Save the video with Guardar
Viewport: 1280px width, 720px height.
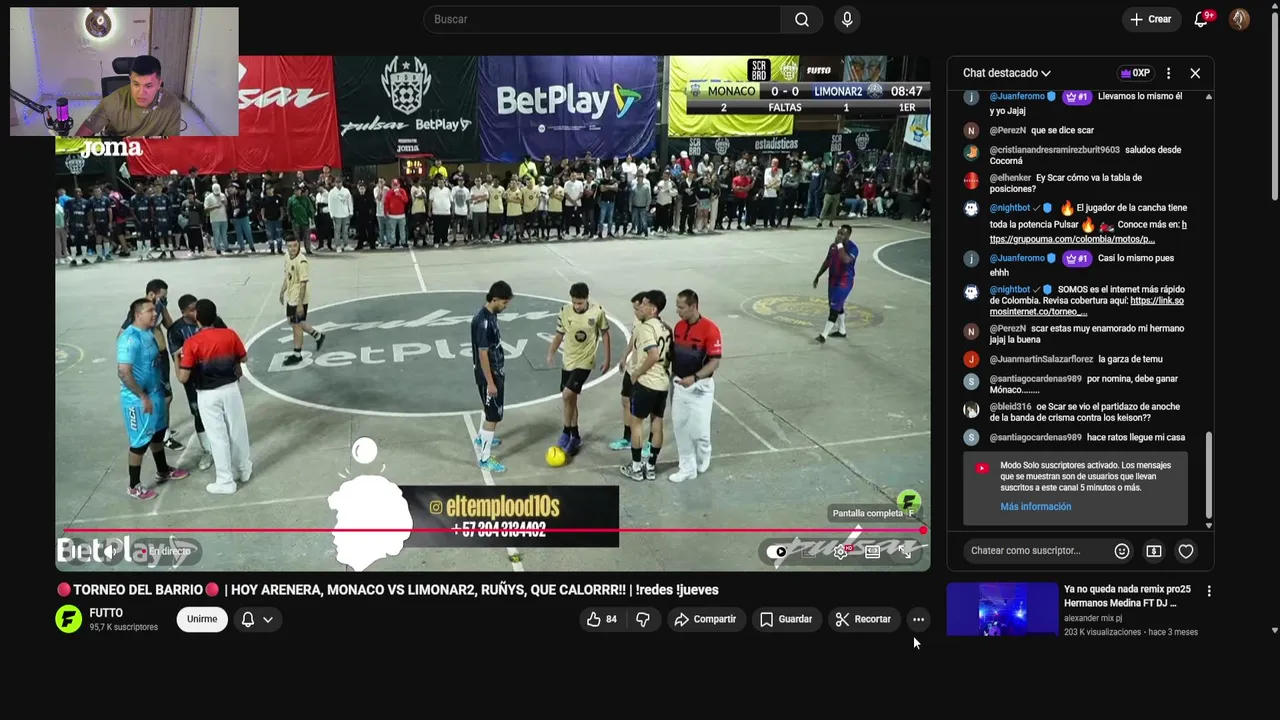pyautogui.click(x=786, y=619)
